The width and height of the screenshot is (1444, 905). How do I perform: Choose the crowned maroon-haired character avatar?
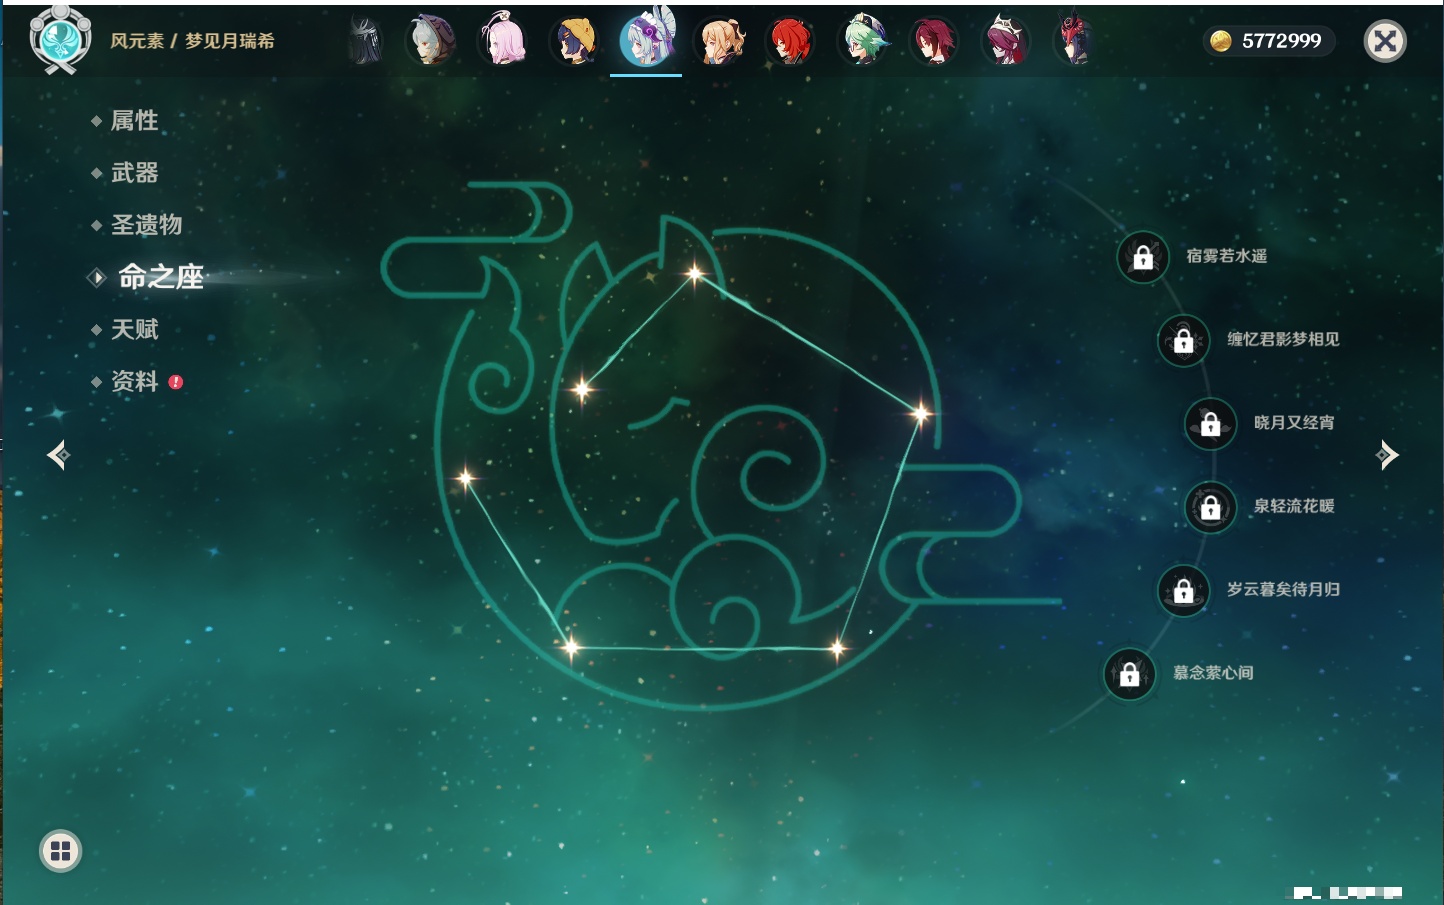pos(1005,41)
